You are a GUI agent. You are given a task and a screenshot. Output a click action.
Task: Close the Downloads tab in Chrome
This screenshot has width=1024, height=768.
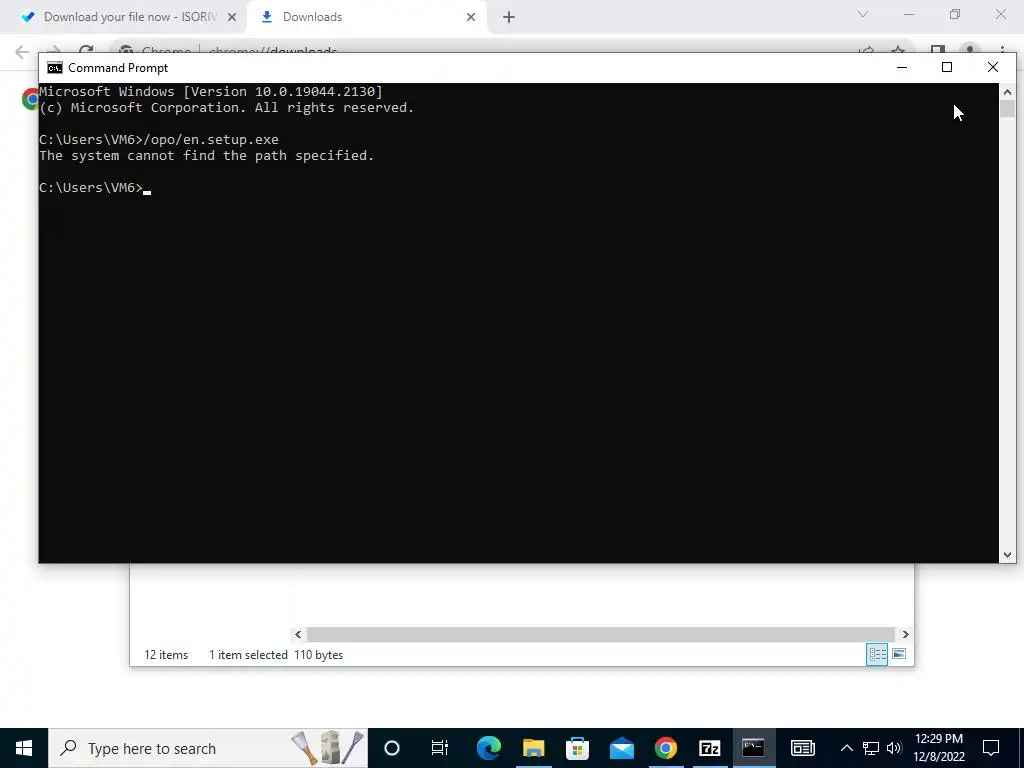pos(471,17)
